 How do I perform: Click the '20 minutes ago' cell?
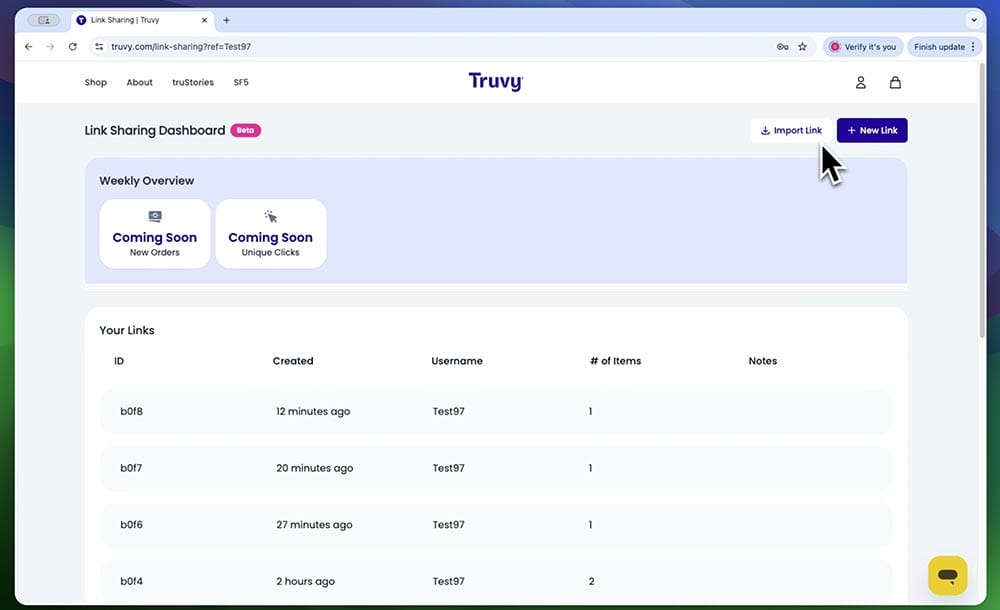point(314,468)
